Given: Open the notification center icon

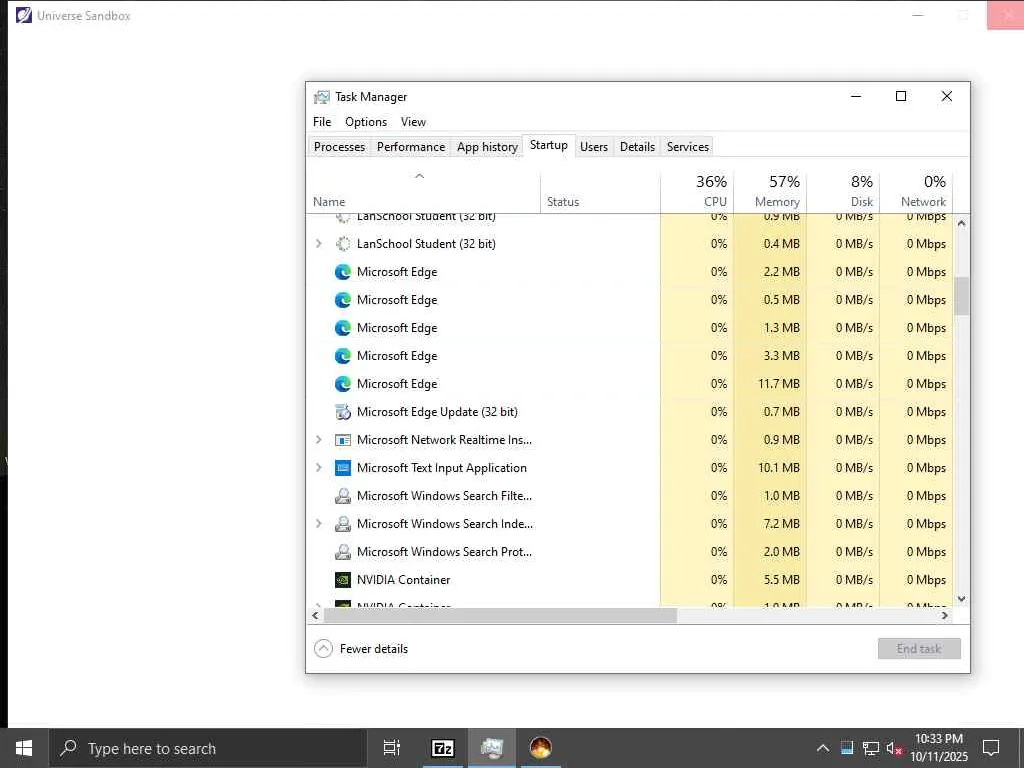Looking at the screenshot, I should point(991,748).
